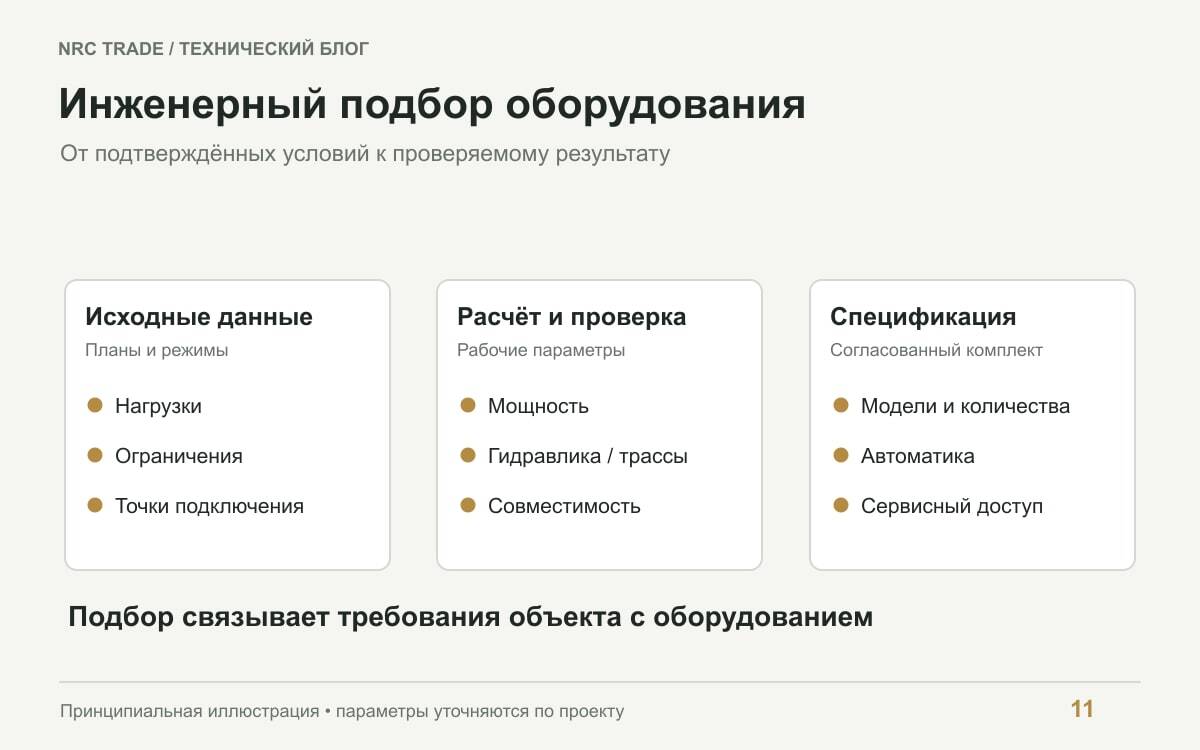Click the gold bullet next to Модели и количества
1200x750 pixels.
tap(841, 405)
